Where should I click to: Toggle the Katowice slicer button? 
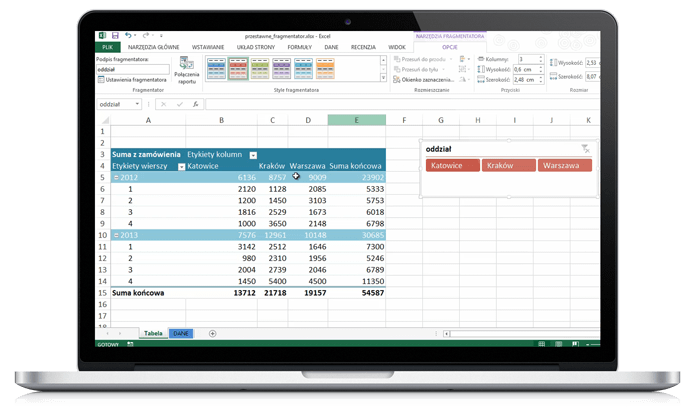(x=451, y=165)
